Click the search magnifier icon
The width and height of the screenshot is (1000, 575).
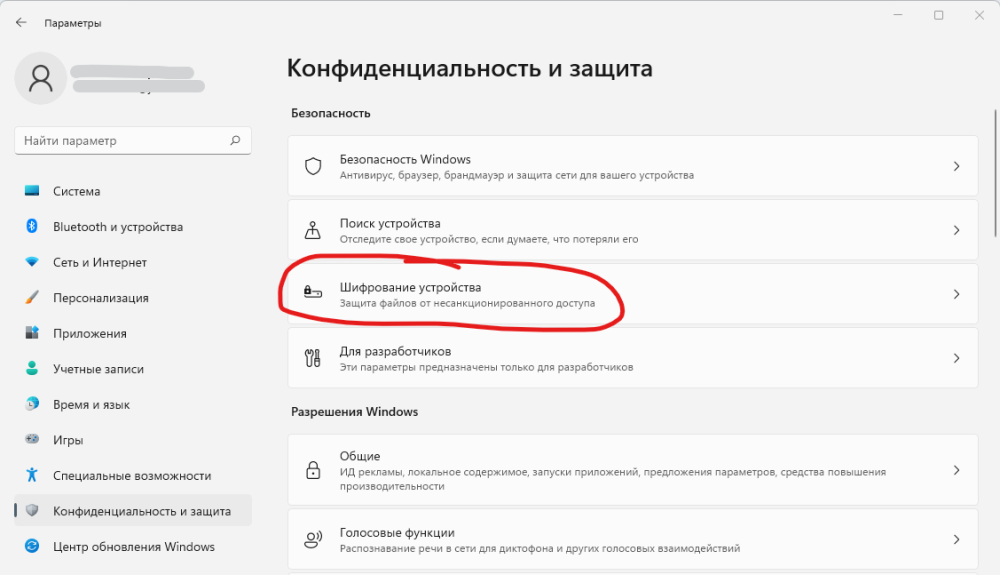(235, 140)
